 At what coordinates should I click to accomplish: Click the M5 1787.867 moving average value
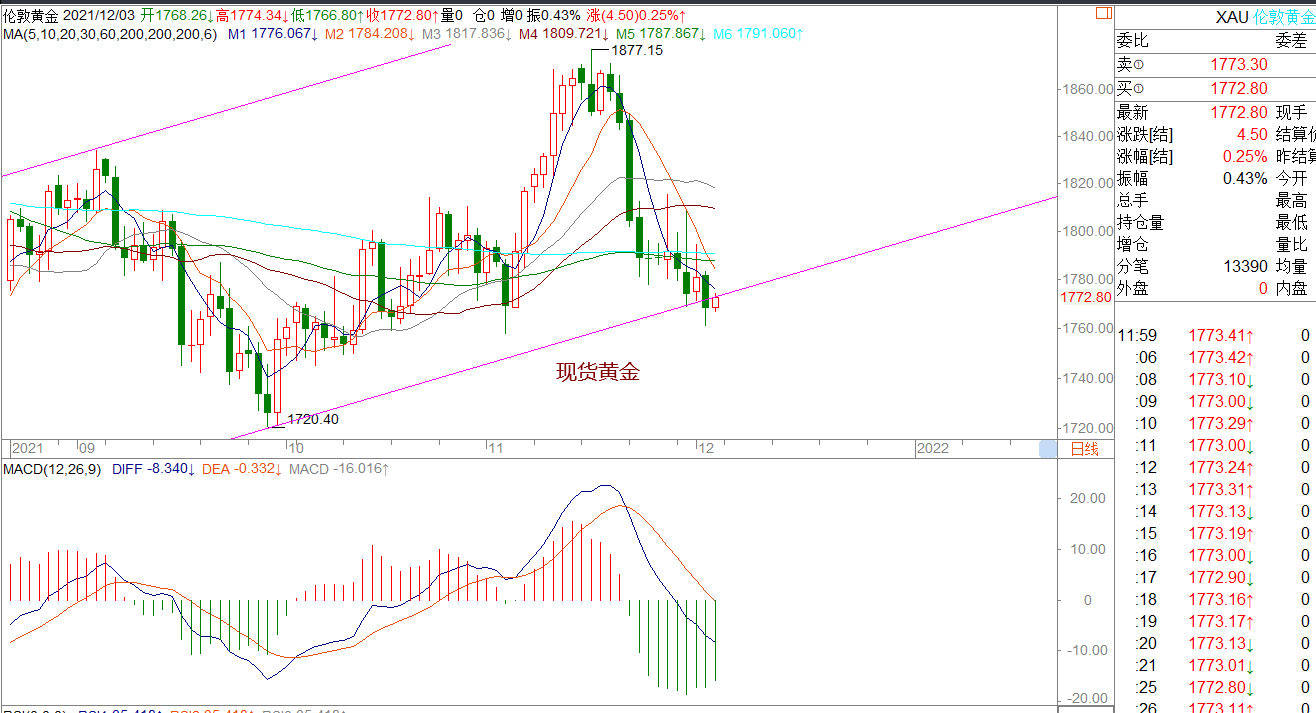(659, 34)
